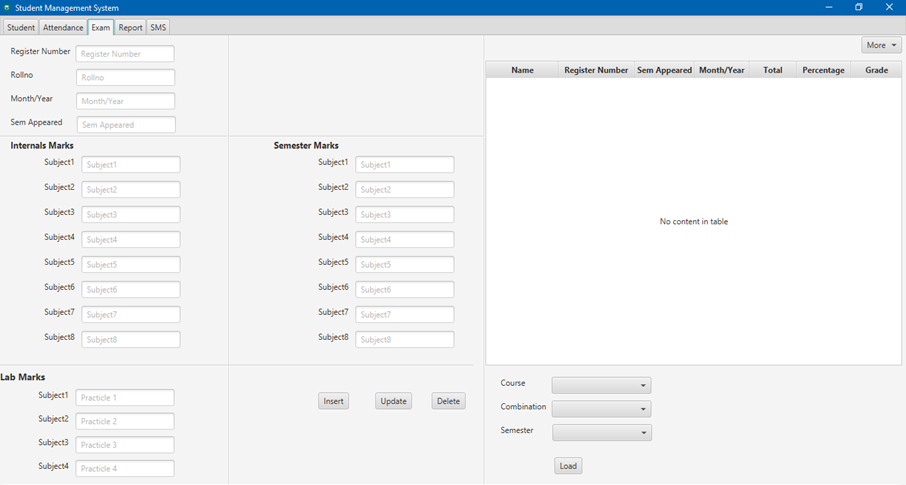The height and width of the screenshot is (485, 906).
Task: Focus Semester Marks Subject4 field
Action: click(404, 239)
